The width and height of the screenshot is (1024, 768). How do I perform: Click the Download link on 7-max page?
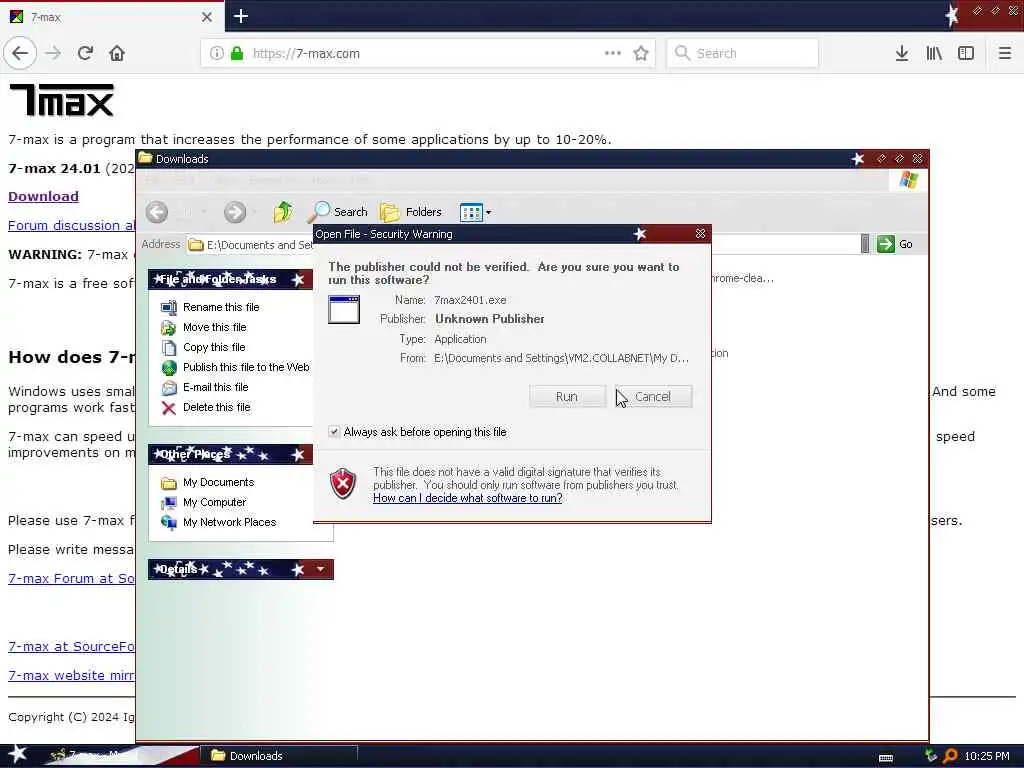pyautogui.click(x=43, y=197)
